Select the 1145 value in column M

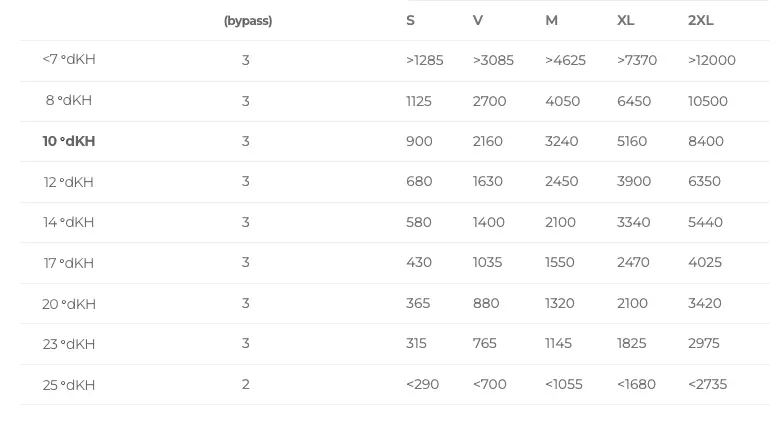558,344
